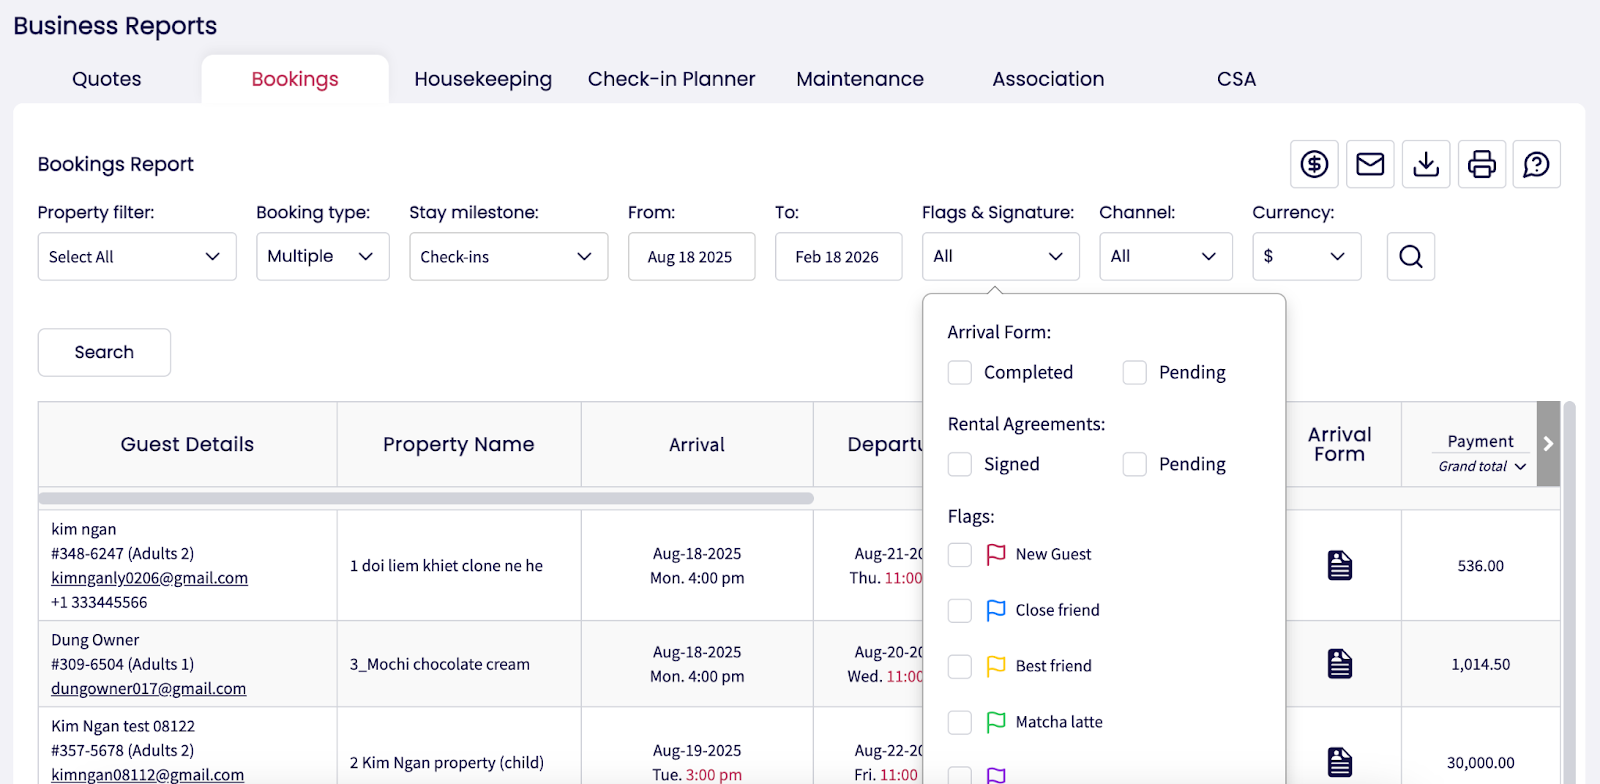Click the From date field
Viewport: 1600px width, 784px height.
tap(691, 257)
